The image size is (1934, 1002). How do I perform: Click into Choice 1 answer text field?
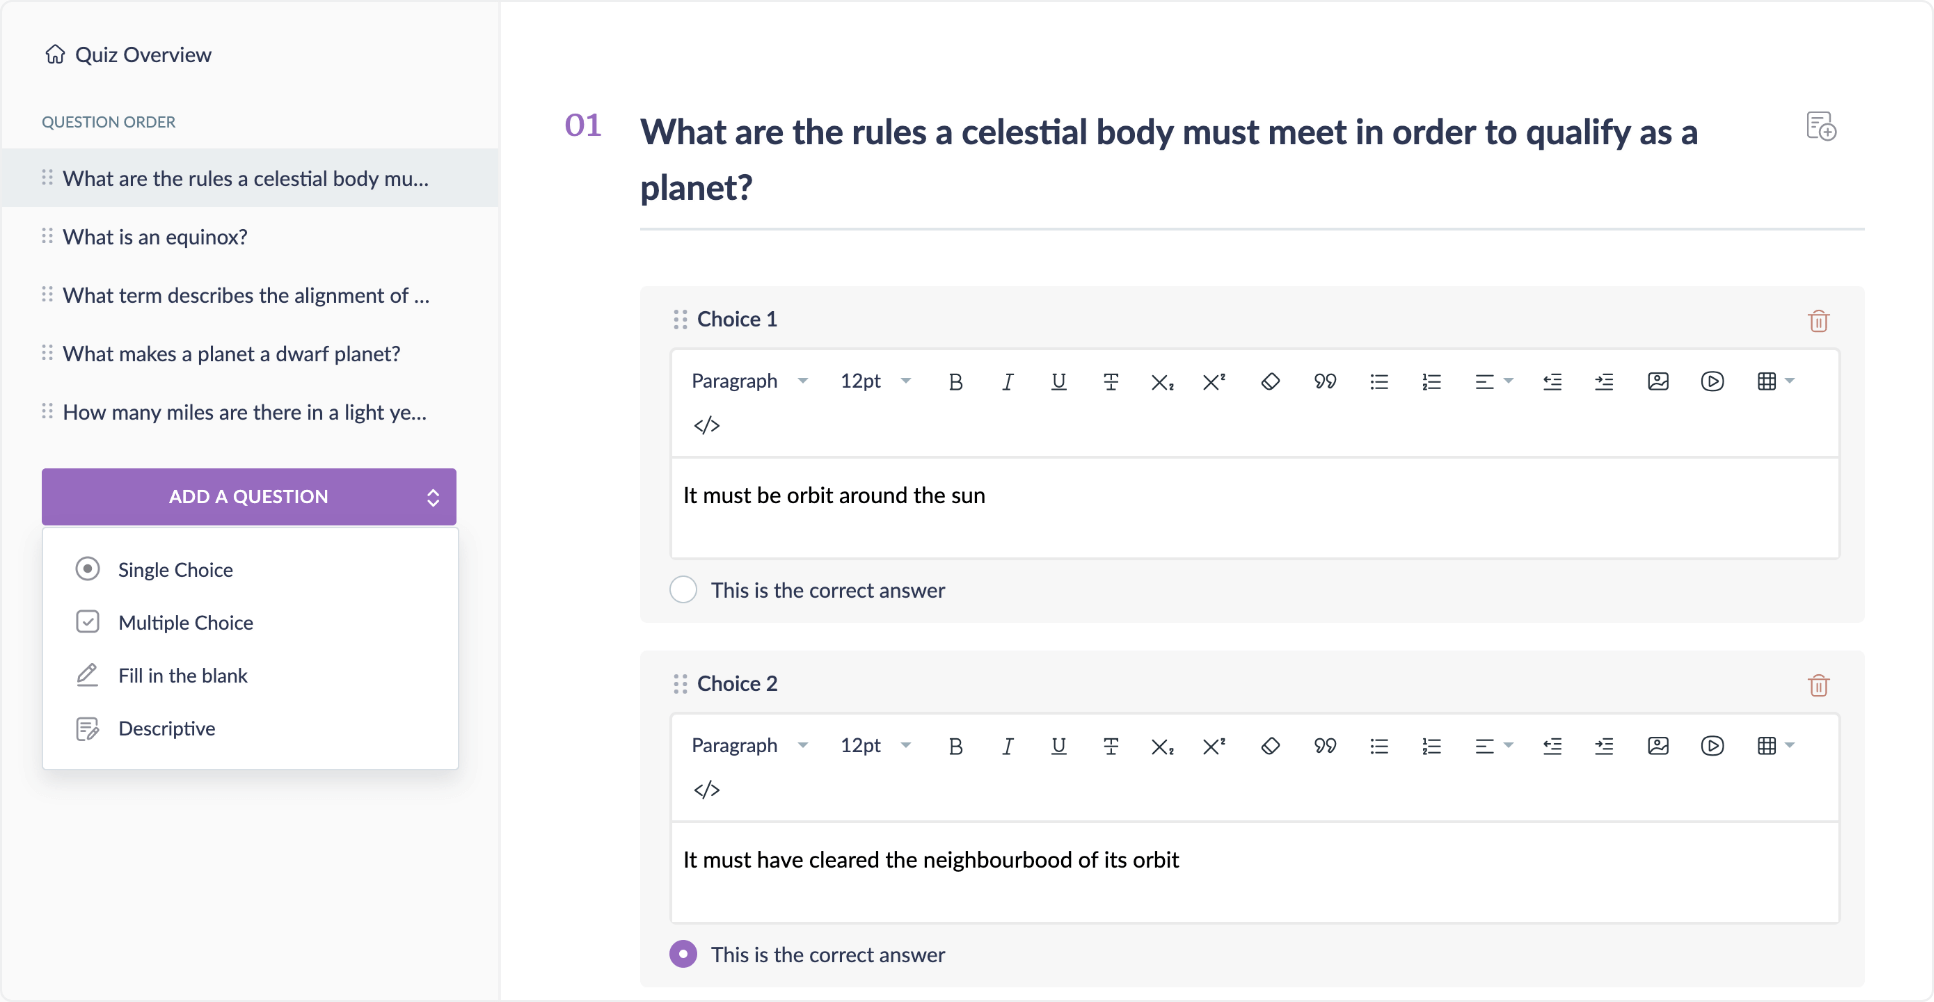pyautogui.click(x=1254, y=508)
